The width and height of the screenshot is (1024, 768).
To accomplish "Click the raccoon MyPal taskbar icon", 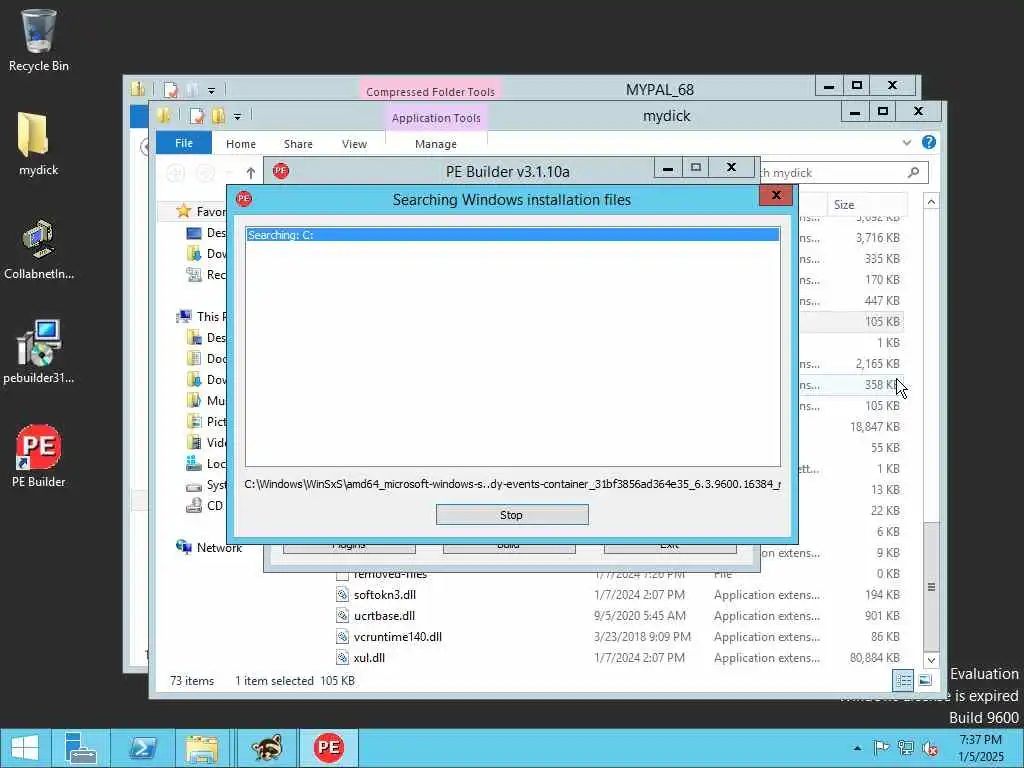I will (266, 748).
